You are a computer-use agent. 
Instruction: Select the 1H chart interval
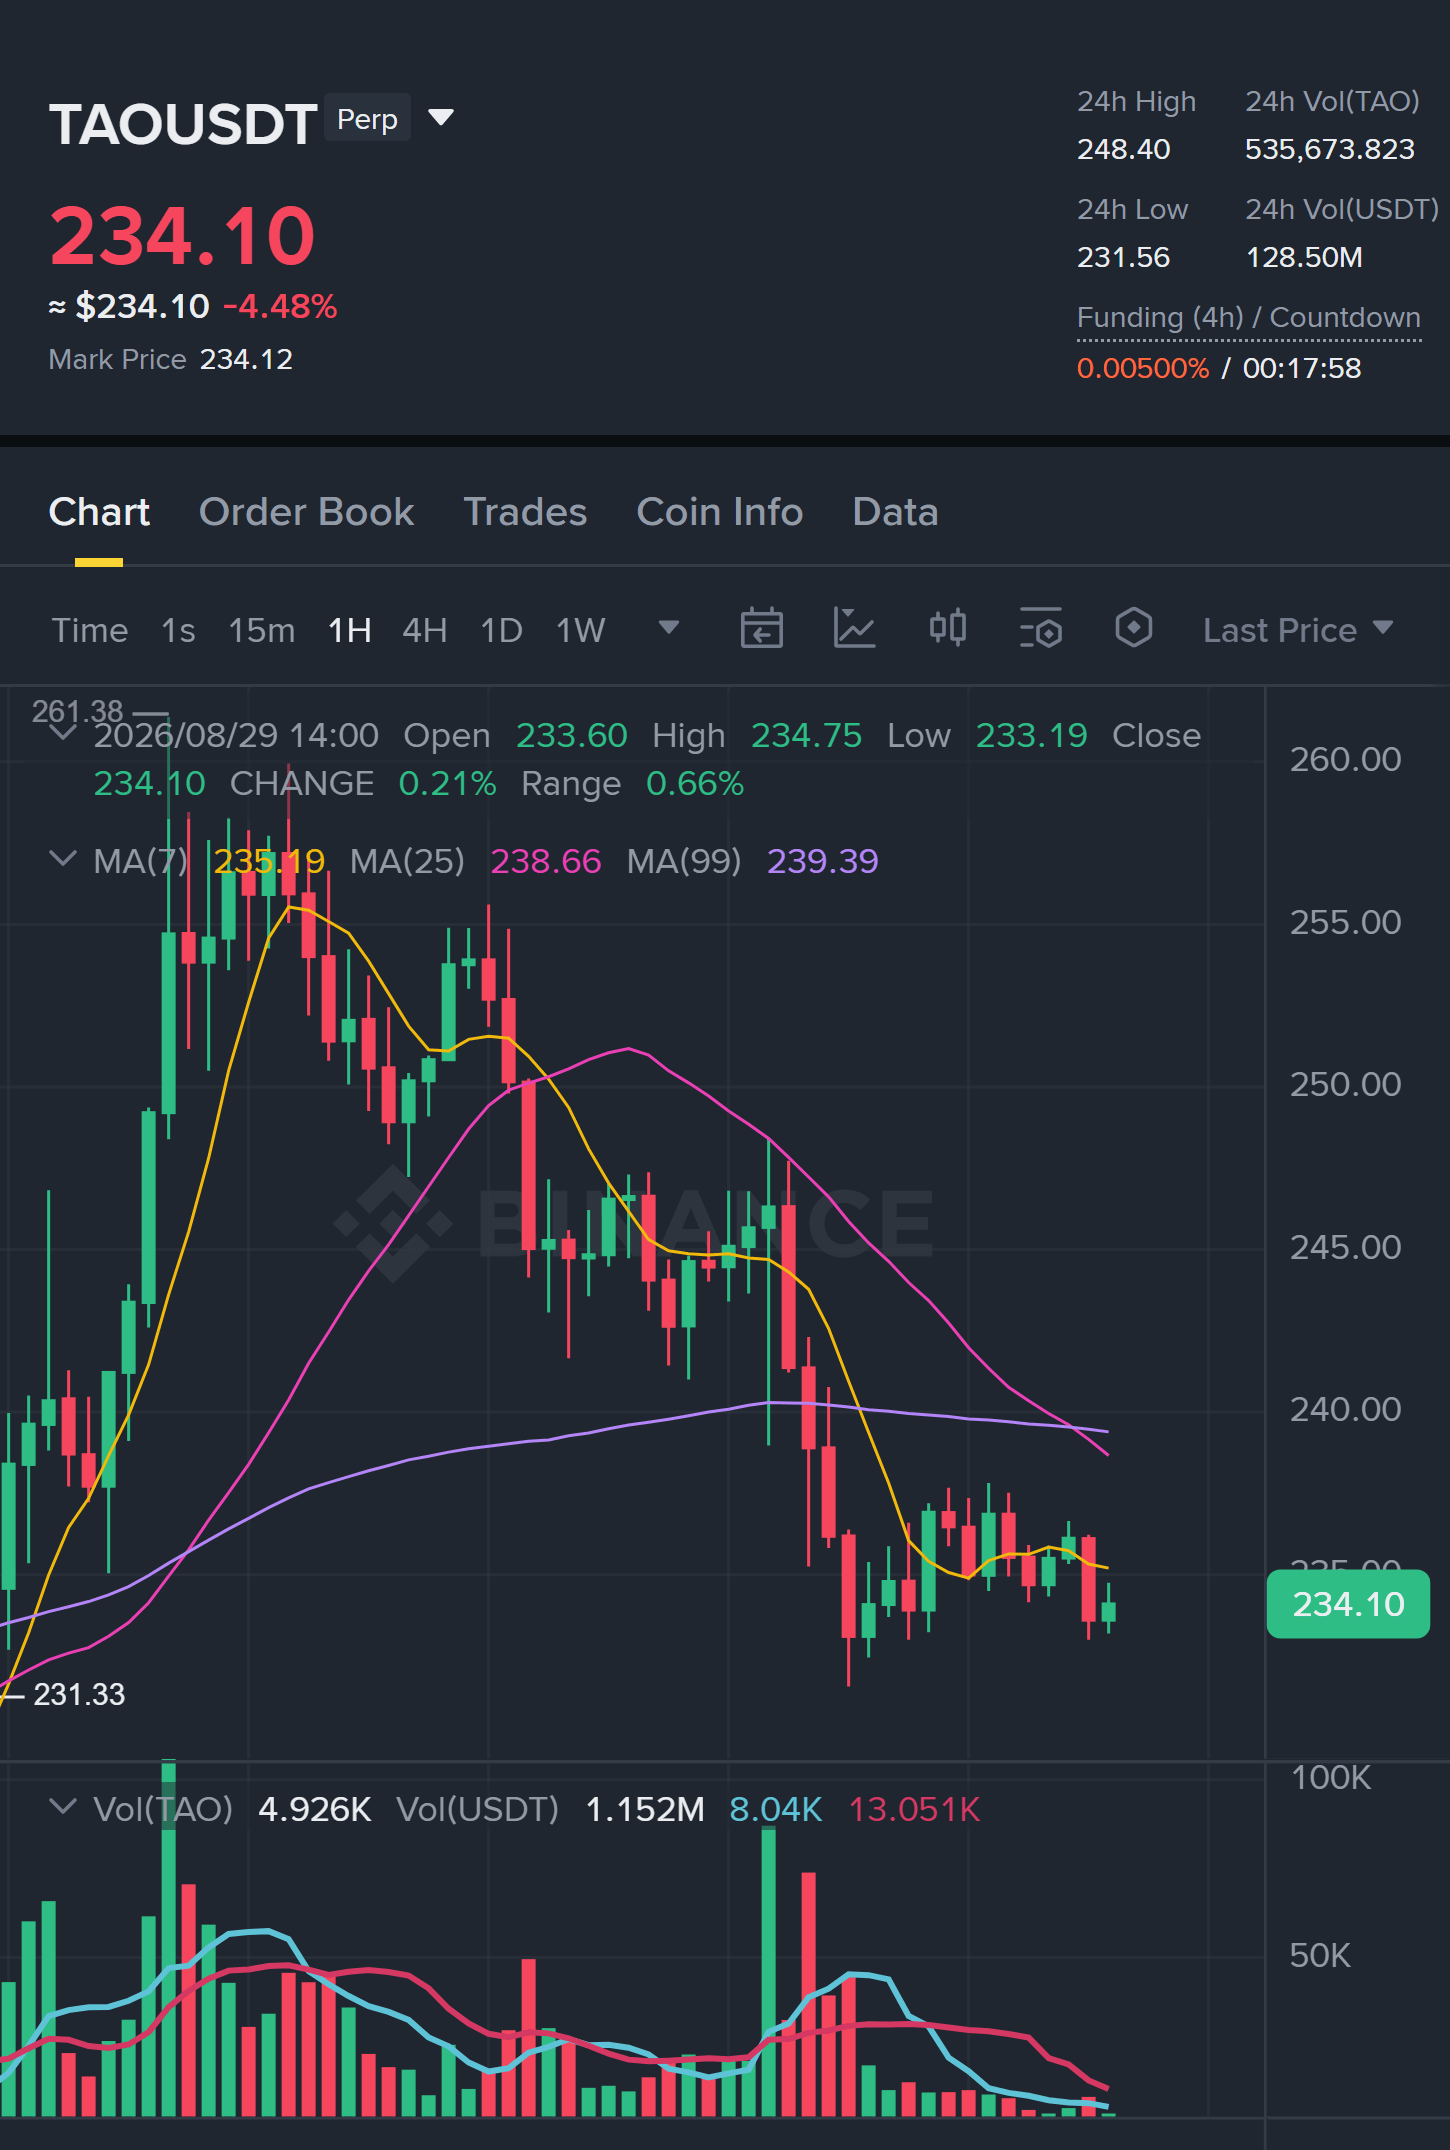tap(350, 630)
